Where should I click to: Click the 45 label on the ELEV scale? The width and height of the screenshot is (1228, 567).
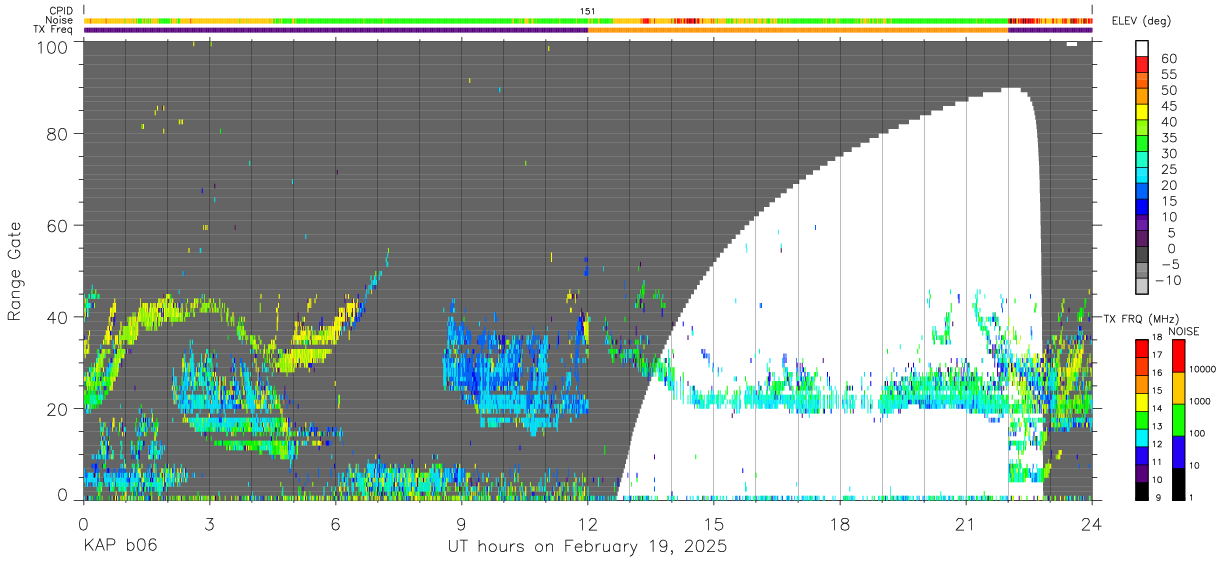click(1167, 106)
